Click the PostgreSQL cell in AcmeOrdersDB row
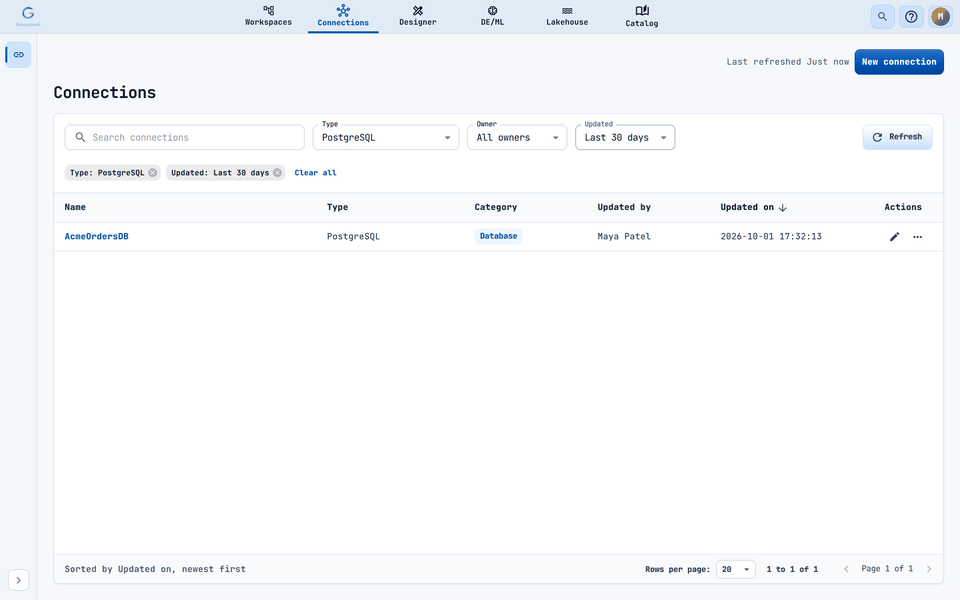 point(353,236)
